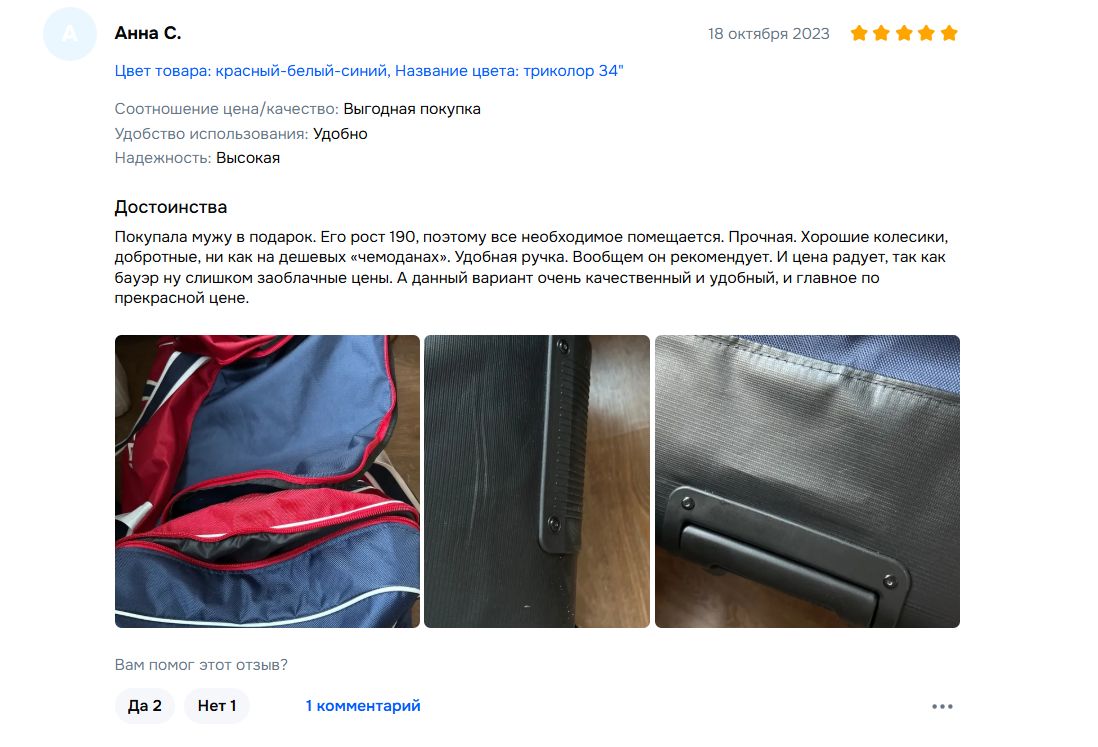The image size is (1098, 747).
Task: Click the 'Надежность: Высокая' line
Action: tap(197, 158)
